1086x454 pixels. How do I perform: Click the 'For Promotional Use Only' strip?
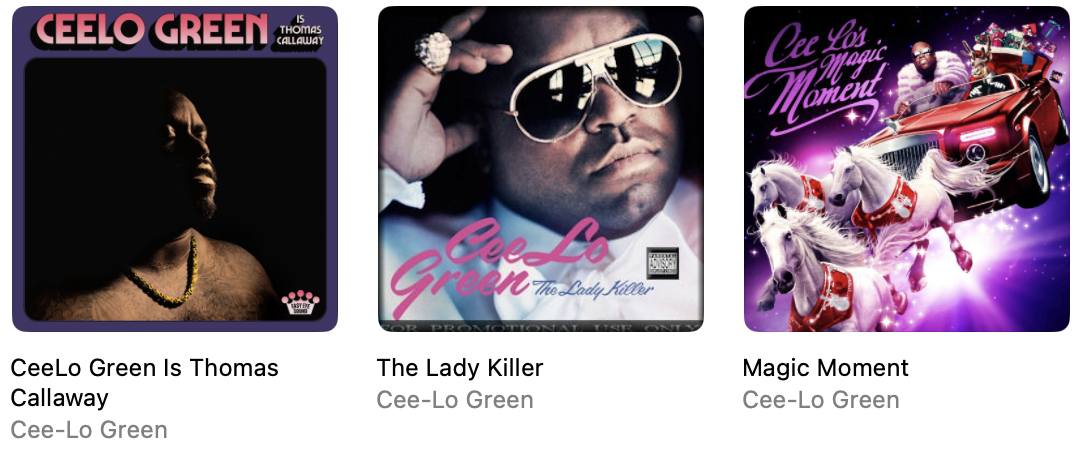(541, 326)
